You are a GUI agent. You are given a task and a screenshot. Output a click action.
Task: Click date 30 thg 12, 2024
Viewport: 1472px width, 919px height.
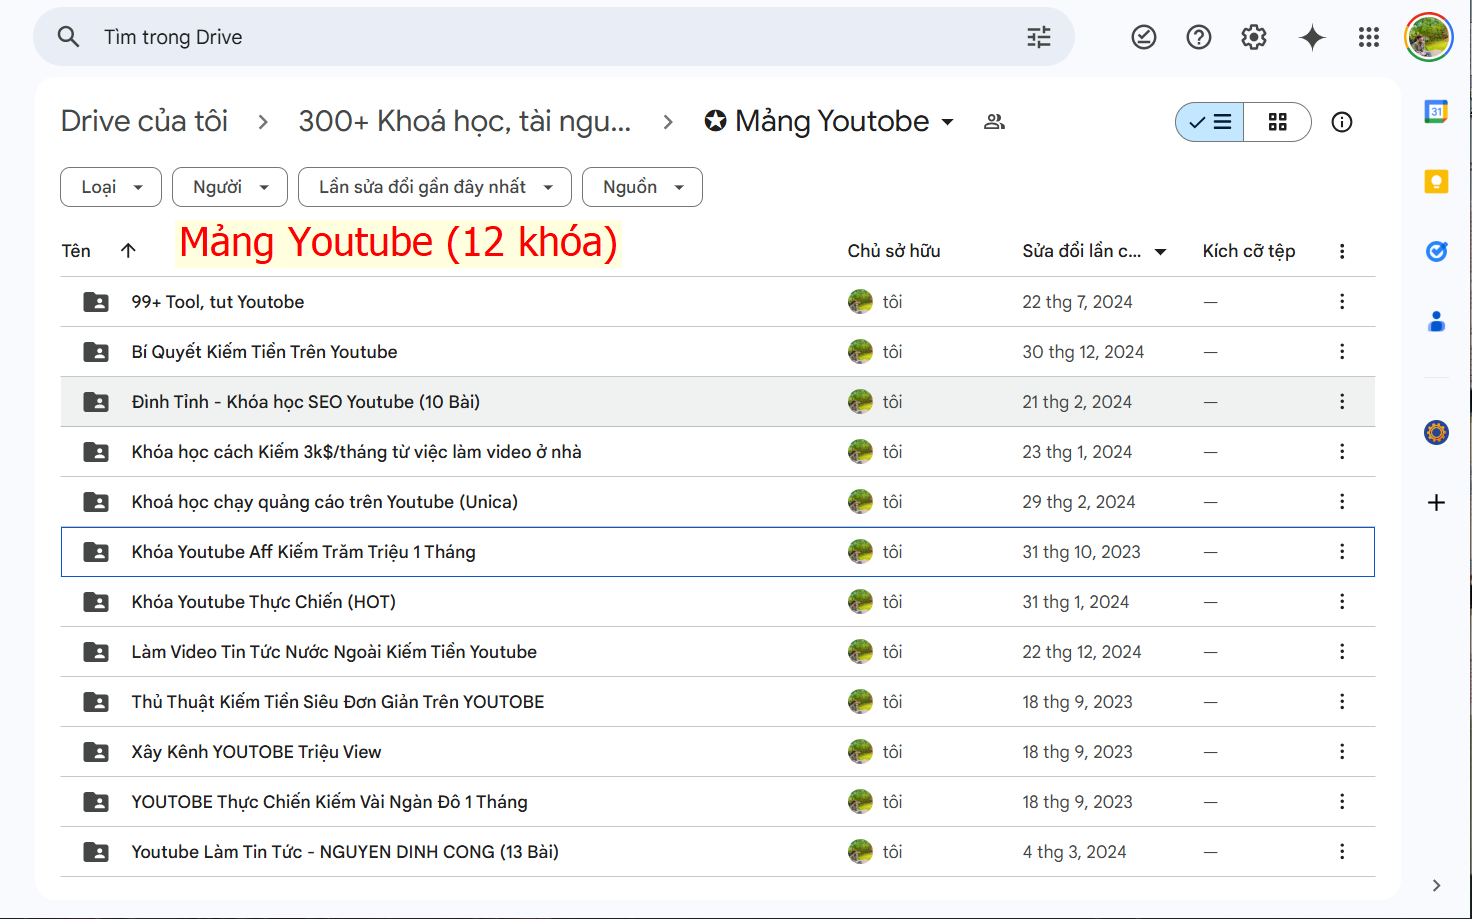click(x=1083, y=352)
